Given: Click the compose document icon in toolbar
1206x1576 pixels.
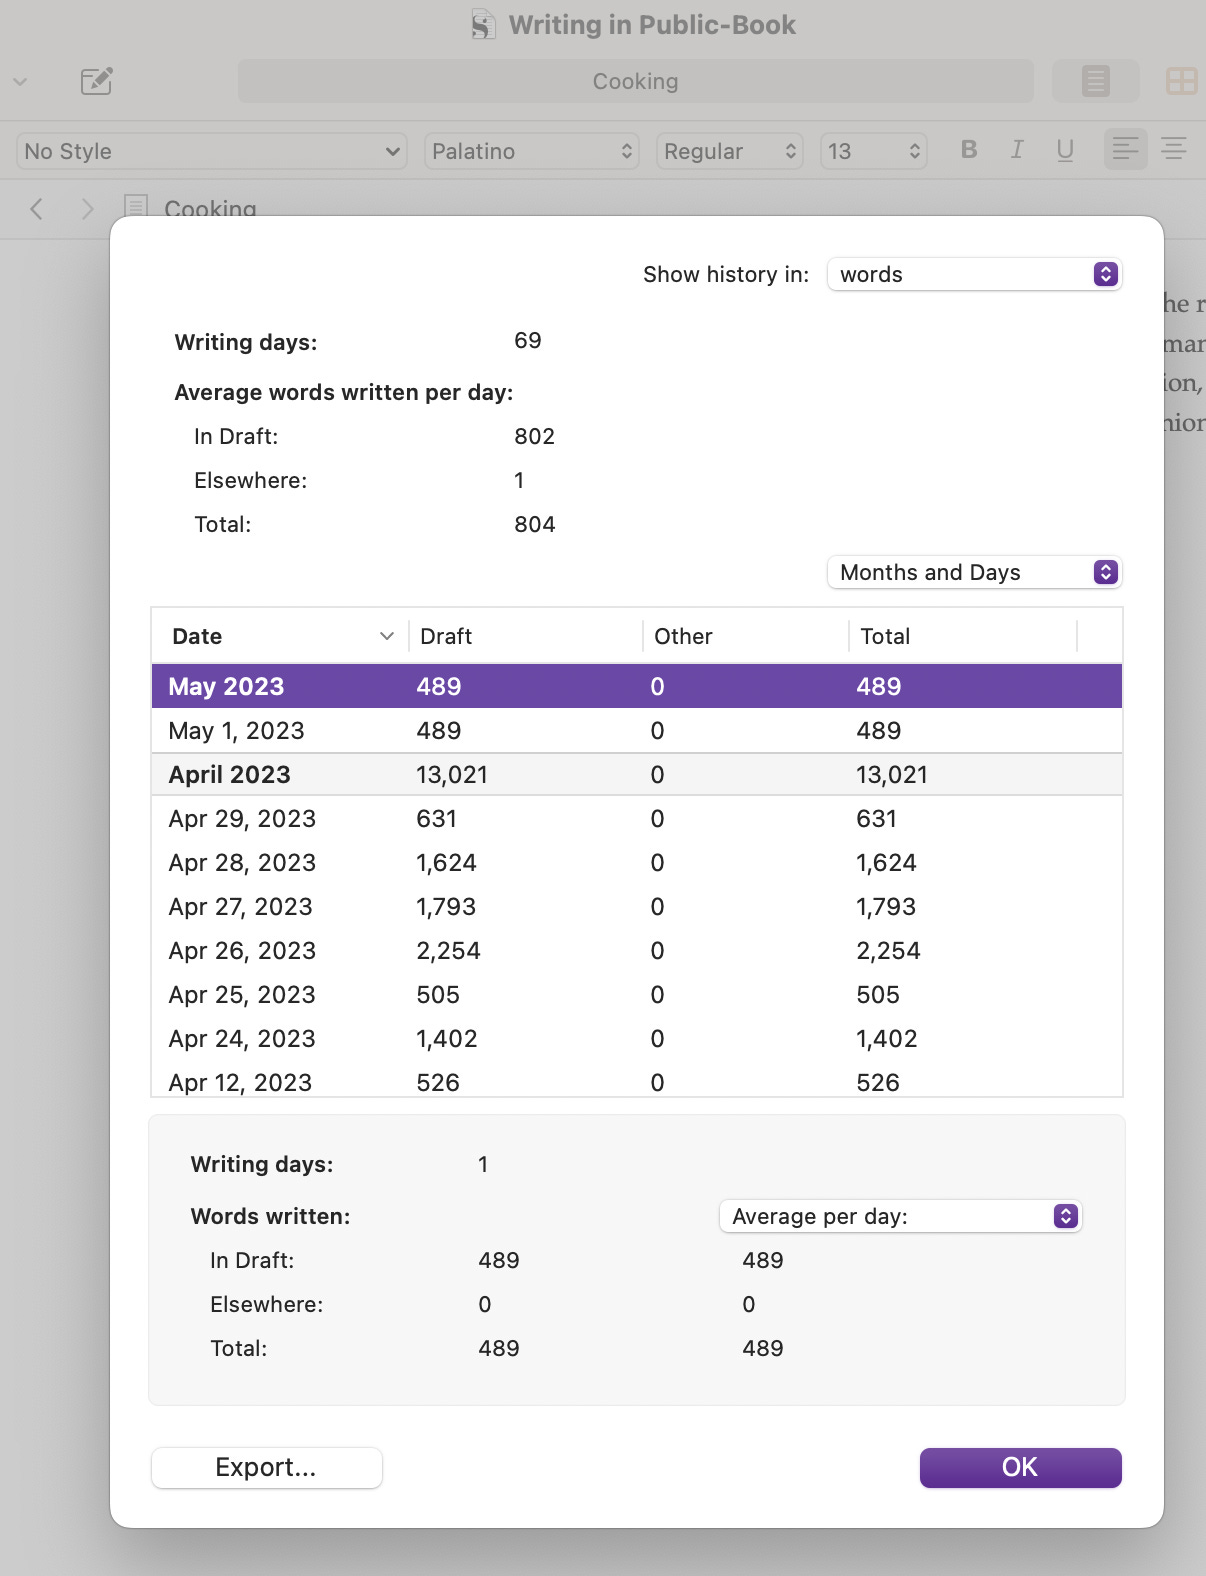Looking at the screenshot, I should 96,81.
